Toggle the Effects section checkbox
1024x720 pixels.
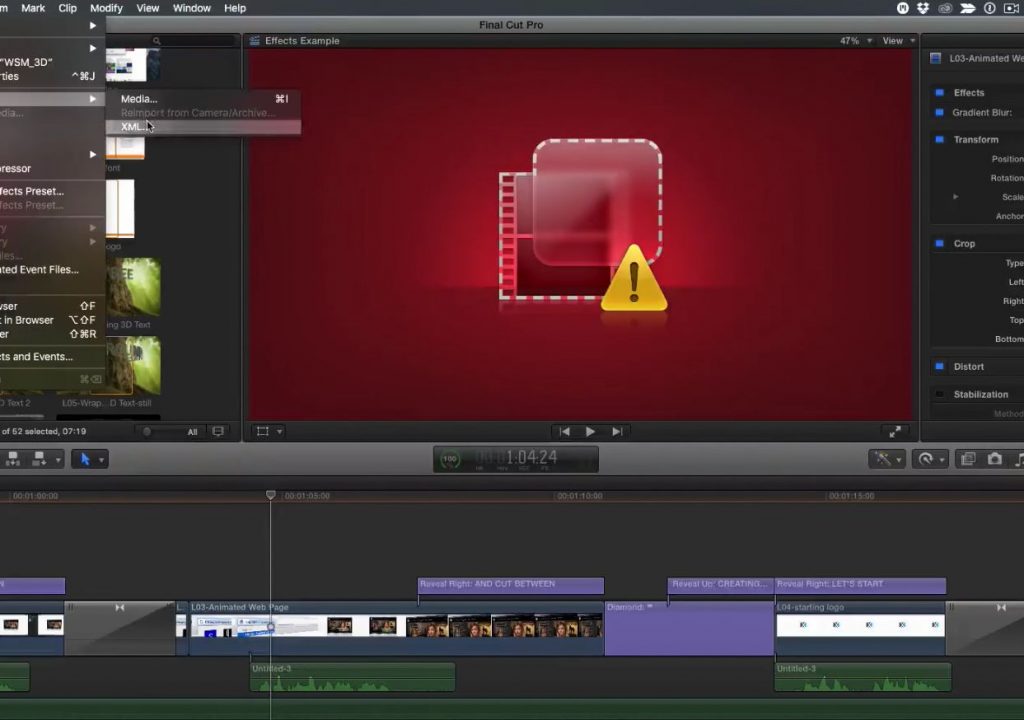pyautogui.click(x=939, y=92)
